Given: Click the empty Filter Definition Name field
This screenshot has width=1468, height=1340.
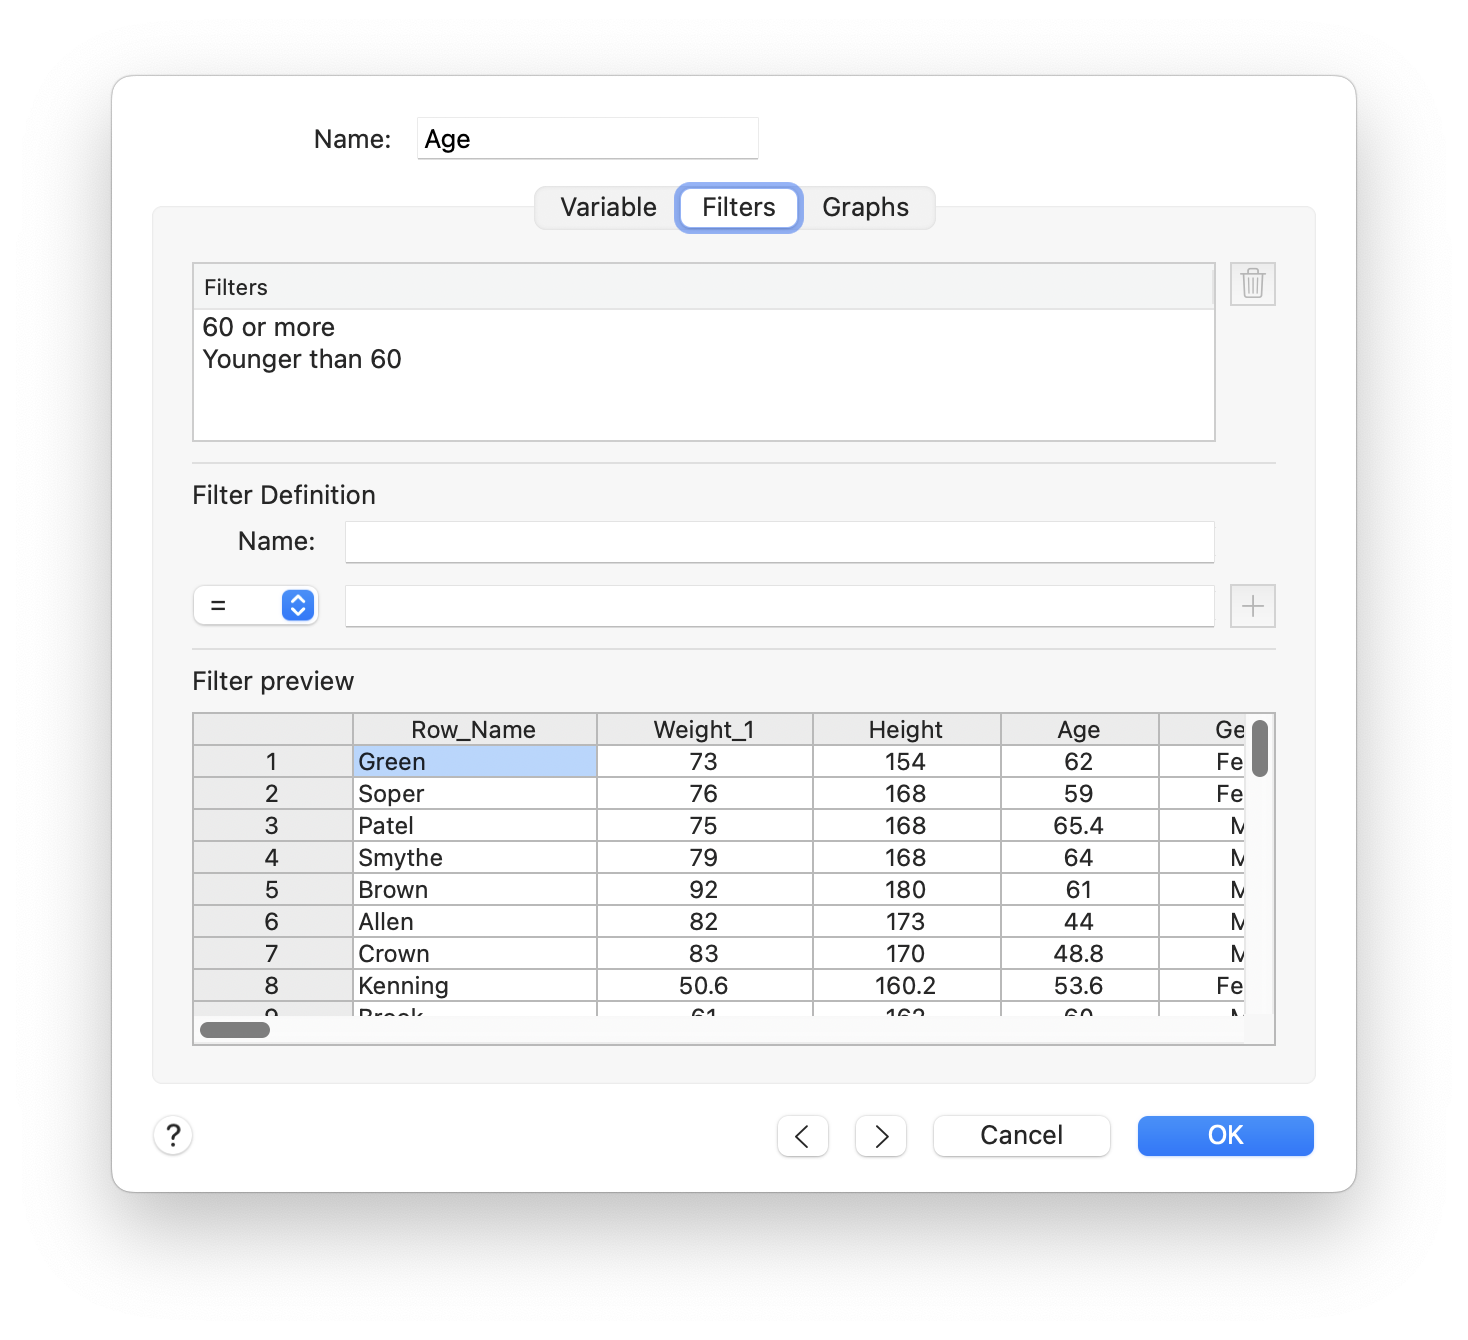Looking at the screenshot, I should (x=779, y=541).
